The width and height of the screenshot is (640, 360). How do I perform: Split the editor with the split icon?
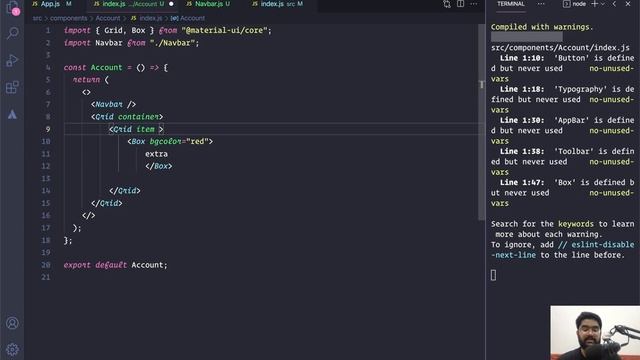[x=460, y=4]
